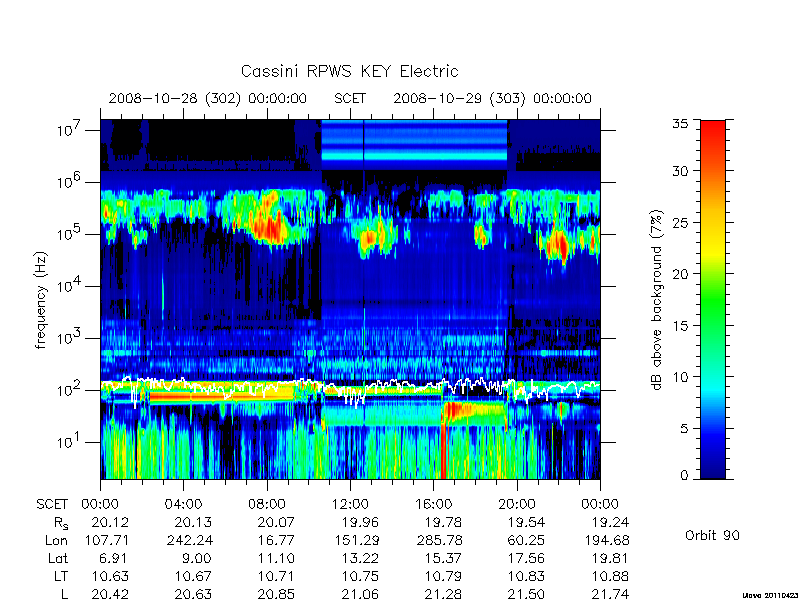Click the "dB above background (7%)" label
The image size is (800, 600).
click(657, 300)
